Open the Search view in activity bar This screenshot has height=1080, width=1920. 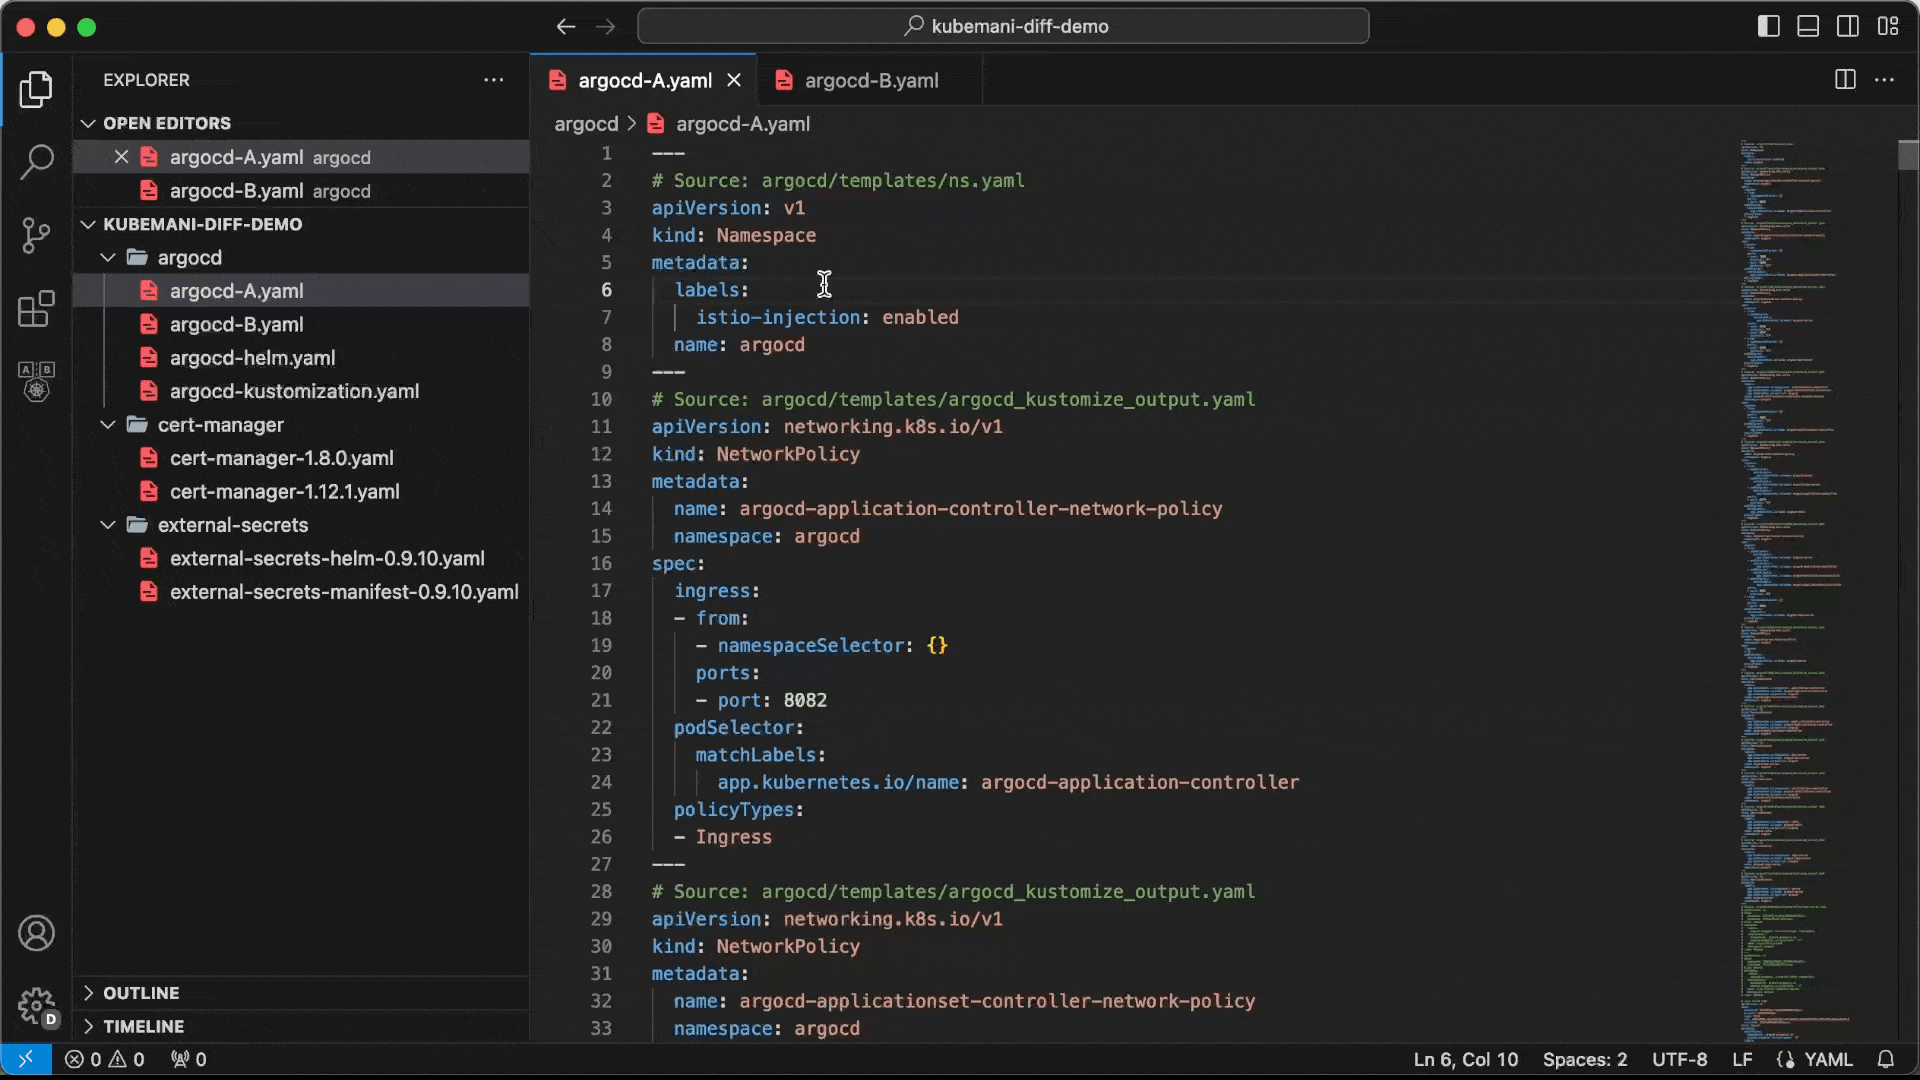37,162
